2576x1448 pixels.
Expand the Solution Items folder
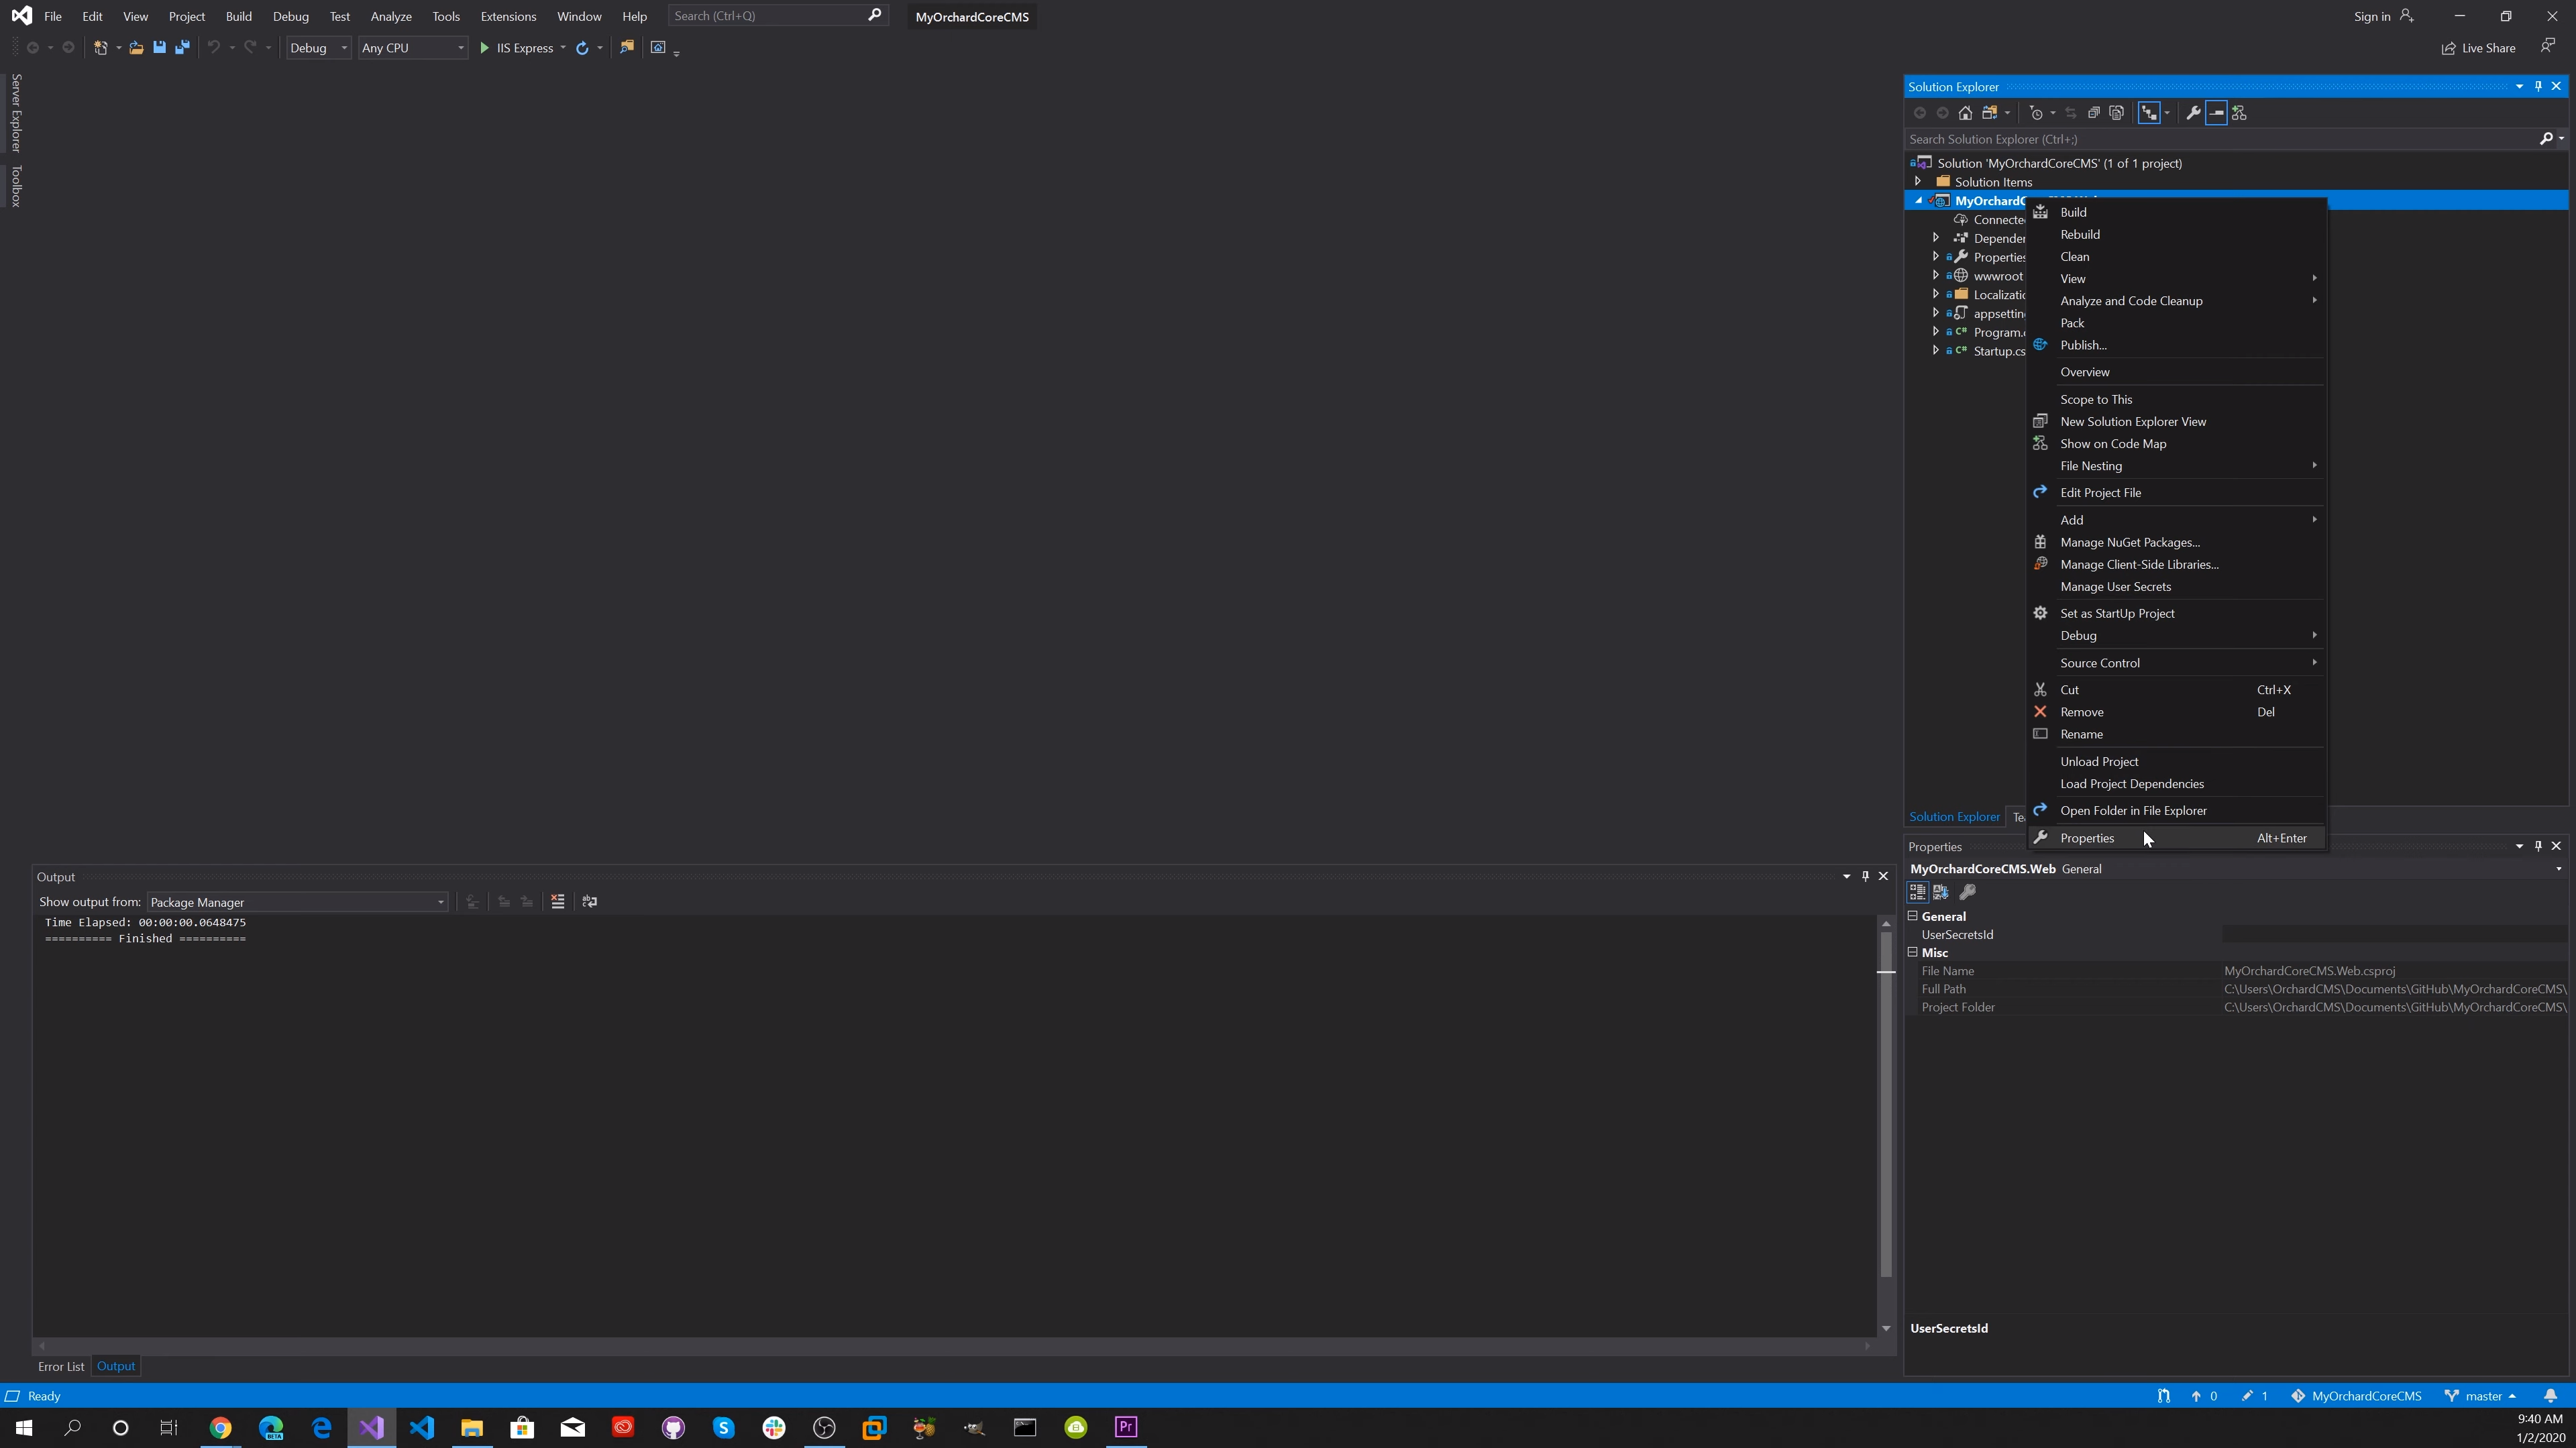[1918, 181]
